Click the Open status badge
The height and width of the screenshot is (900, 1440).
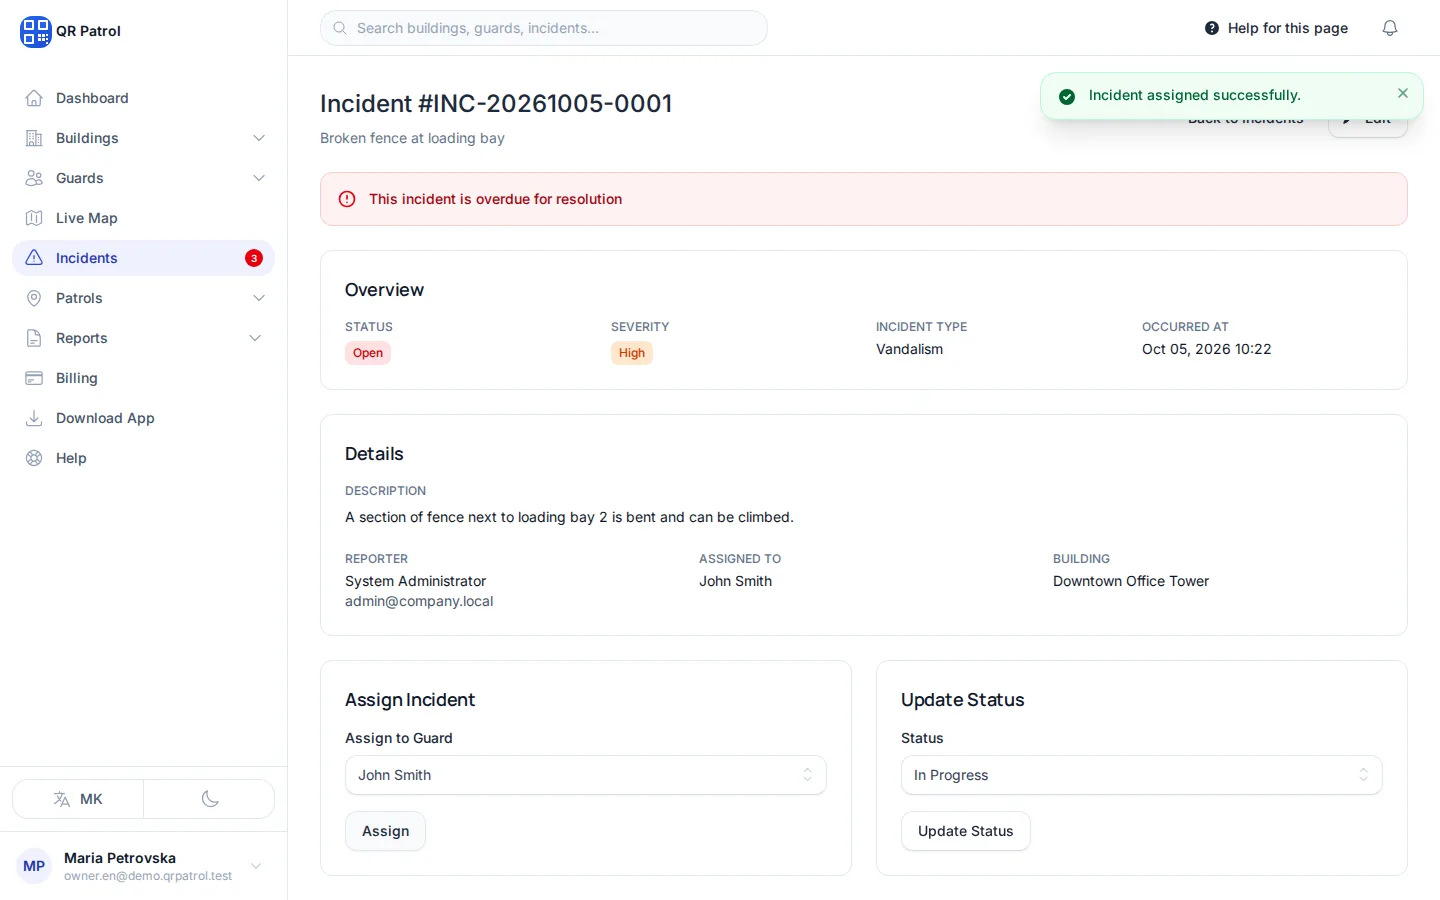(x=368, y=353)
